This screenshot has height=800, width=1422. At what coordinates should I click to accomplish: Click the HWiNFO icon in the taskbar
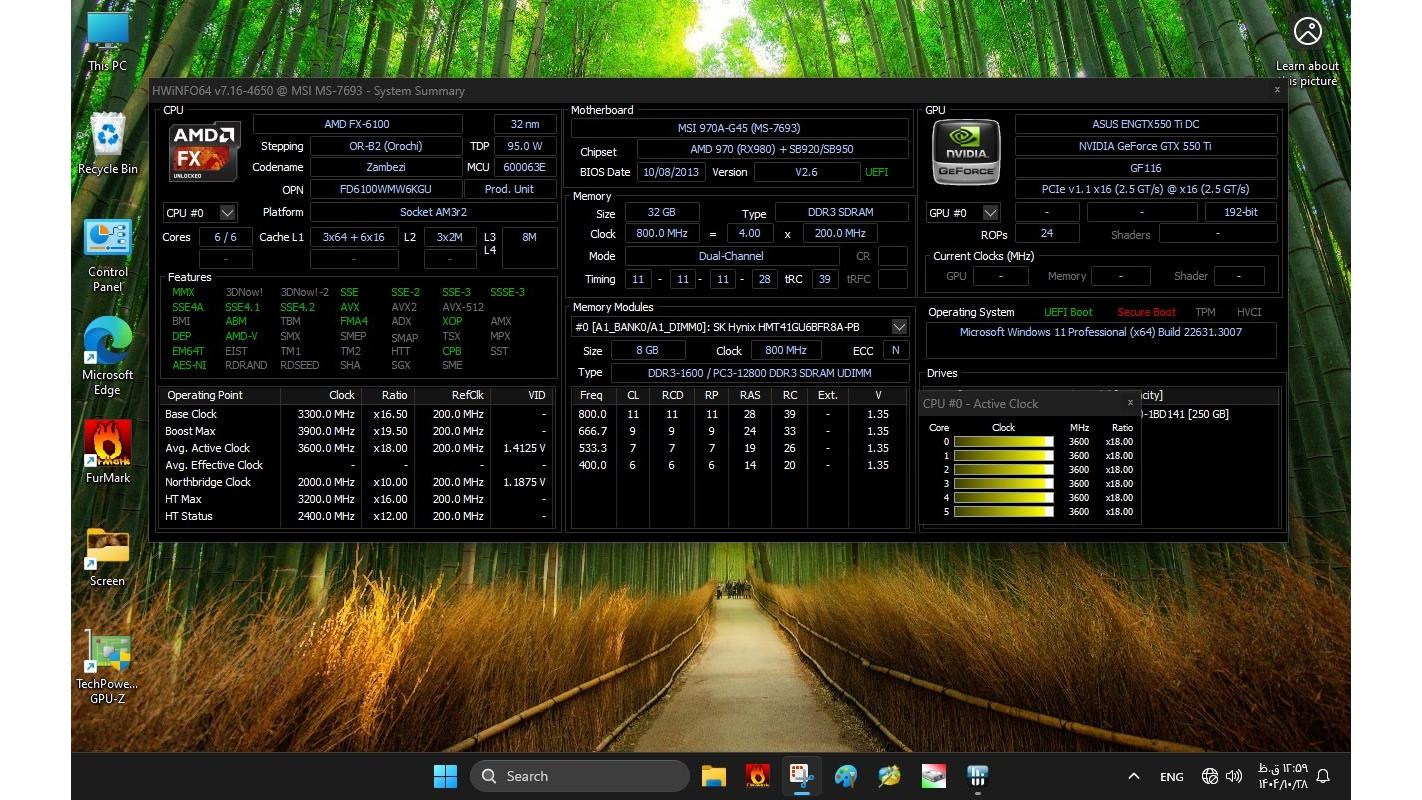(977, 776)
